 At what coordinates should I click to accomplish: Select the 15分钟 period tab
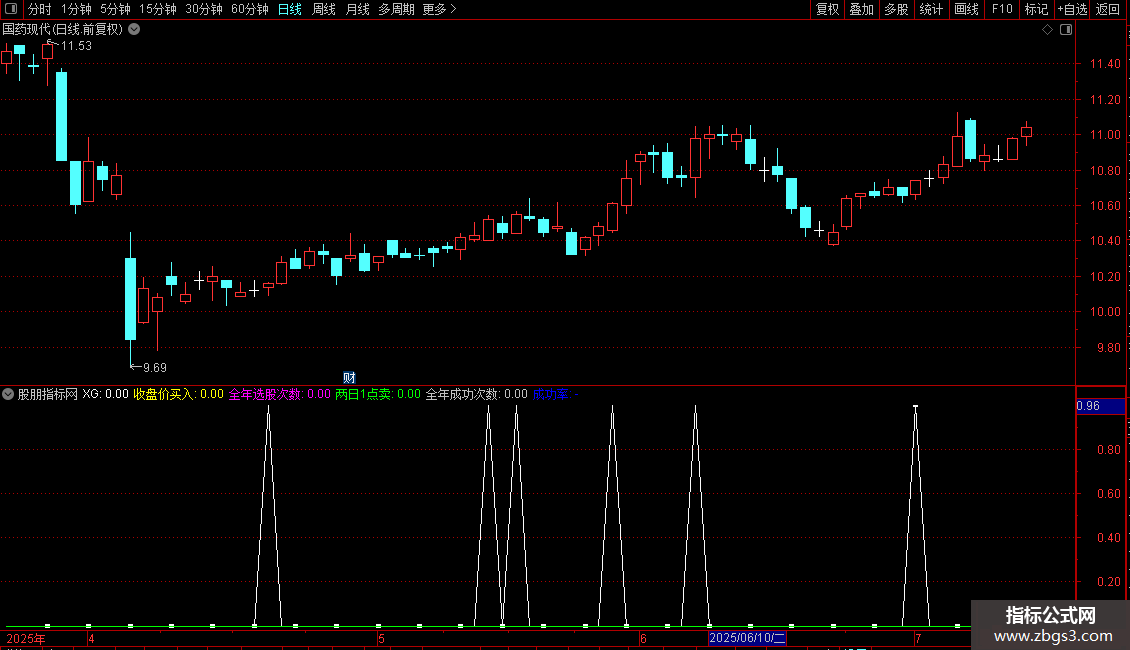(x=158, y=9)
